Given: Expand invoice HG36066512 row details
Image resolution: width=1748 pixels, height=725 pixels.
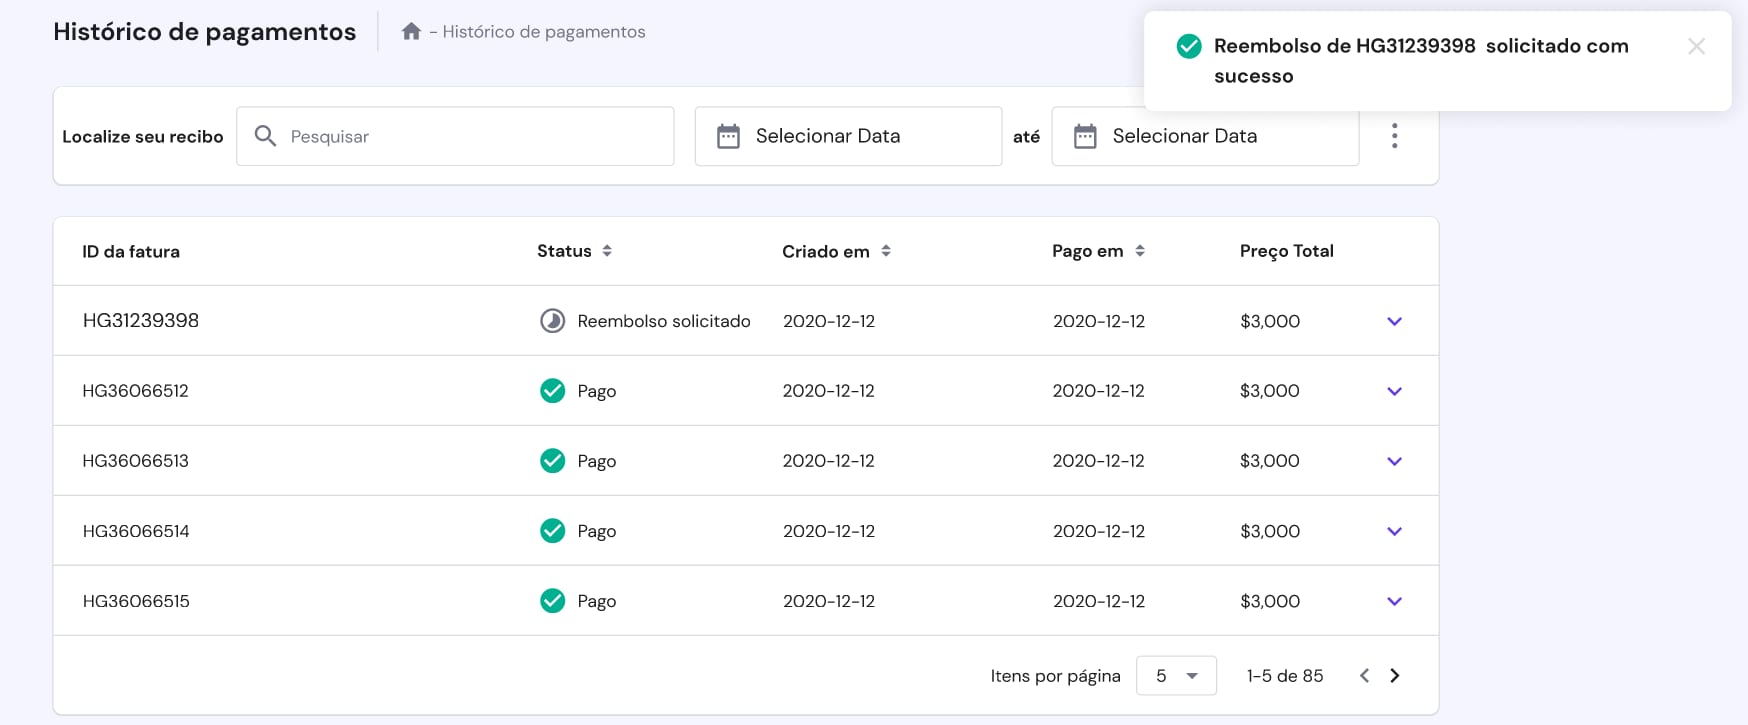Looking at the screenshot, I should (x=1394, y=391).
